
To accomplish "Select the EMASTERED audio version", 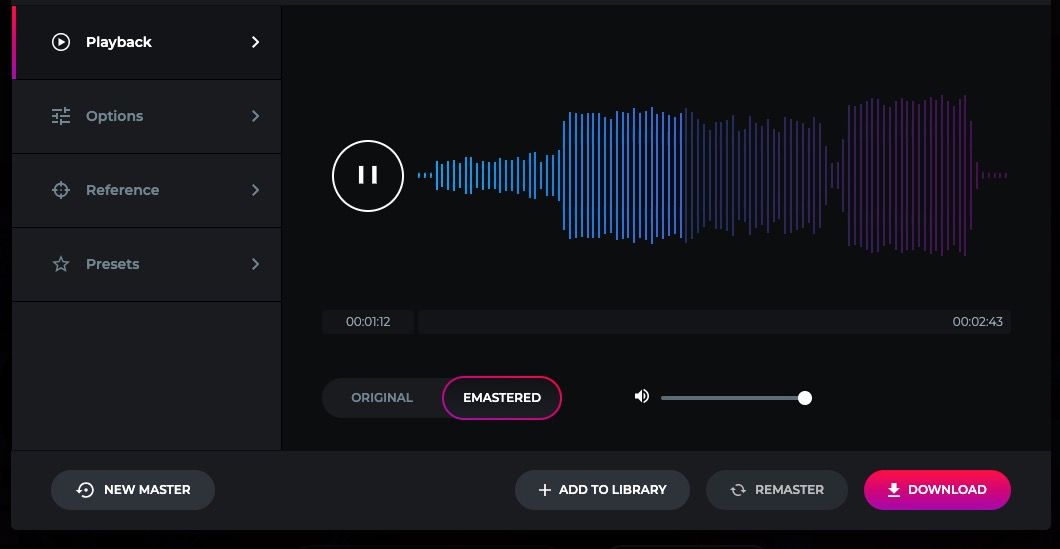I will 502,398.
